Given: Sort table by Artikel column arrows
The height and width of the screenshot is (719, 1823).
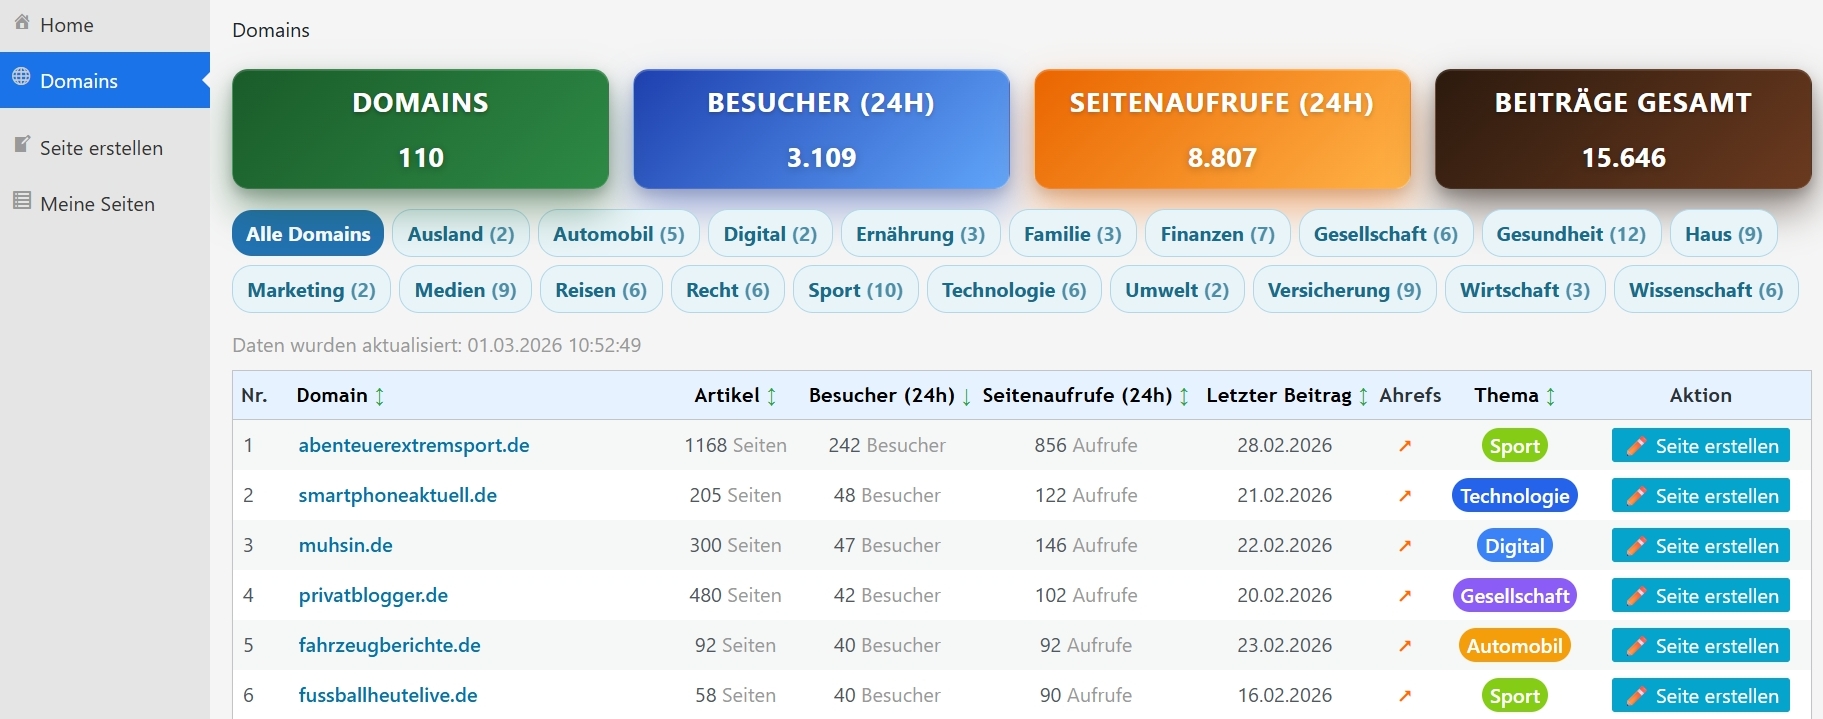Looking at the screenshot, I should 772,396.
